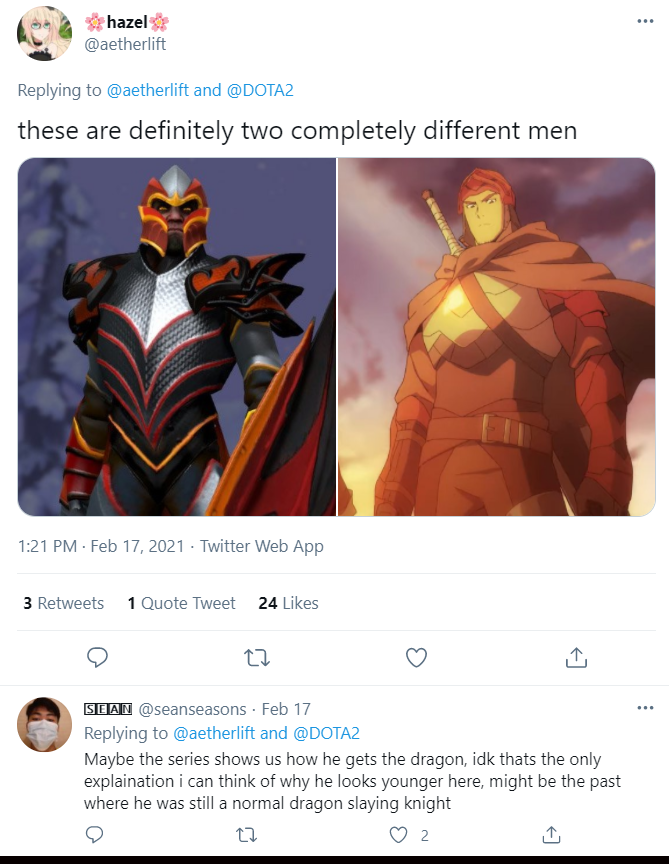The image size is (669, 864).
Task: Share Sean's reply via share icon
Action: point(551,835)
